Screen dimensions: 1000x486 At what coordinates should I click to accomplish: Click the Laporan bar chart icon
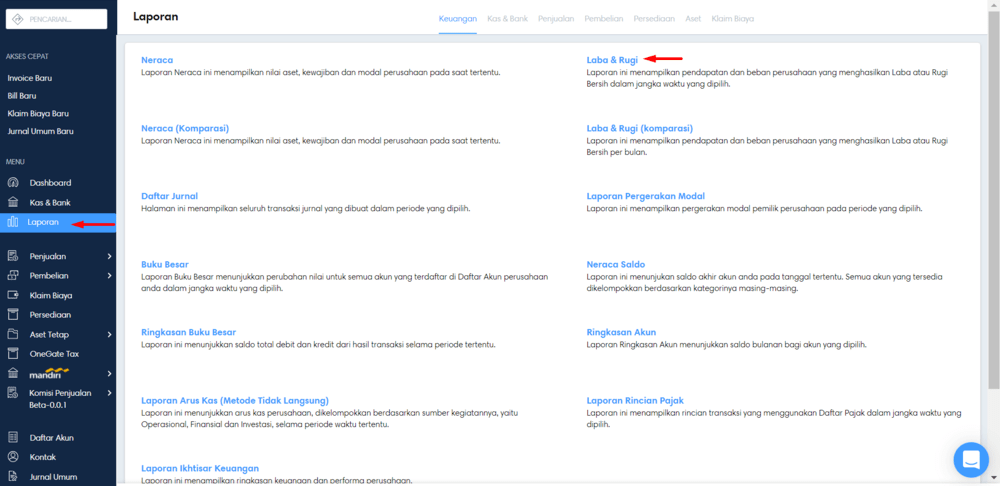click(13, 222)
